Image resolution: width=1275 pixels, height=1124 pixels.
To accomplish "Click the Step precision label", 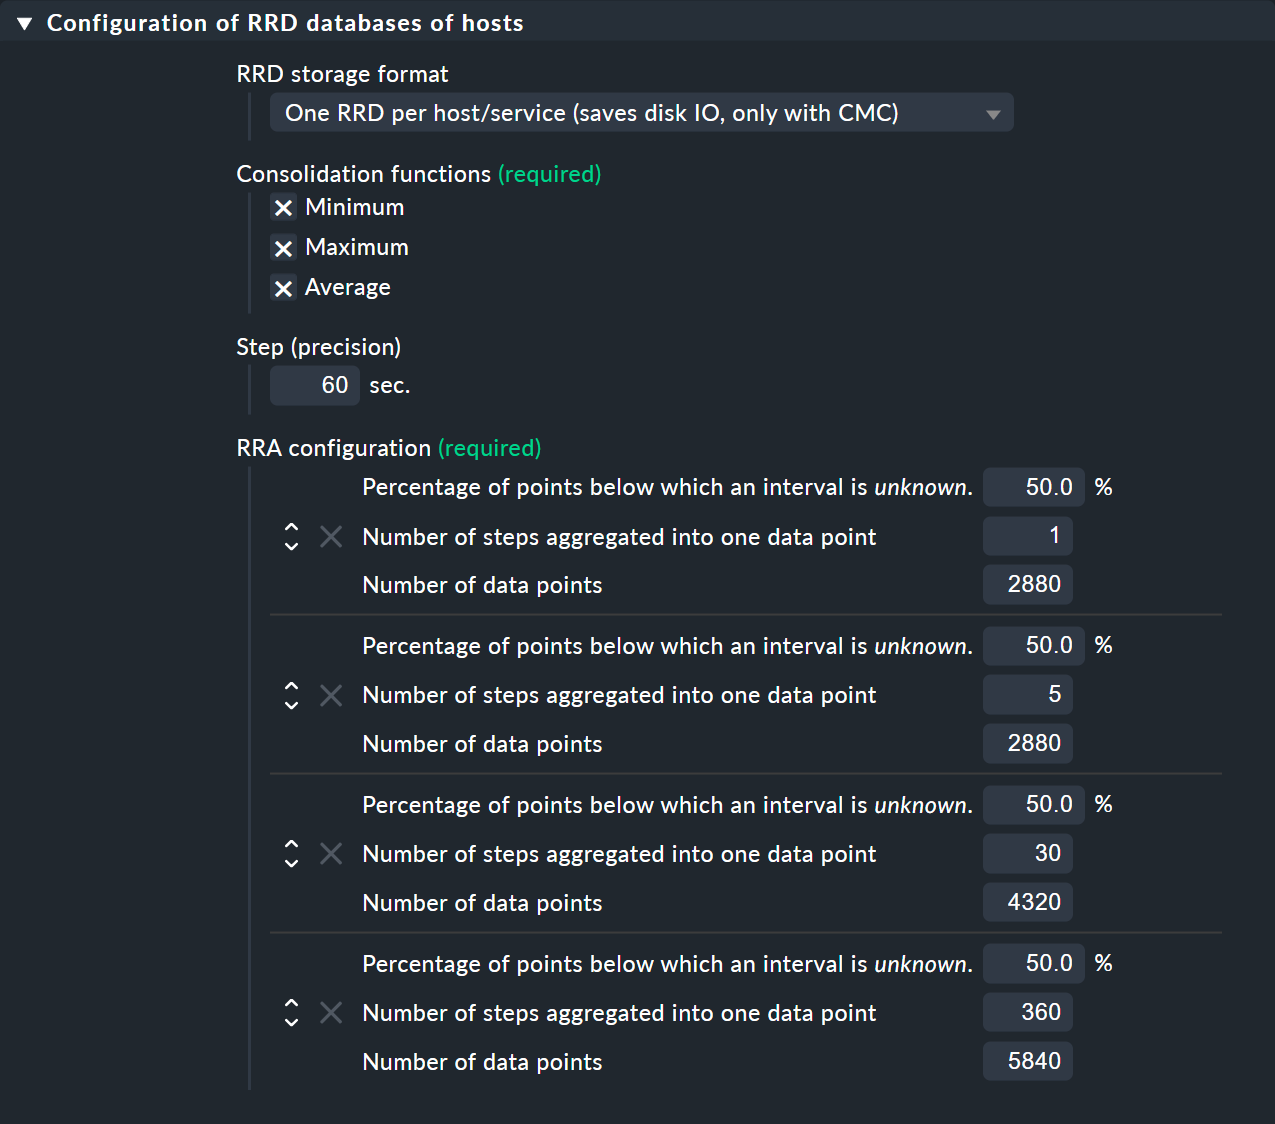I will pyautogui.click(x=318, y=346).
